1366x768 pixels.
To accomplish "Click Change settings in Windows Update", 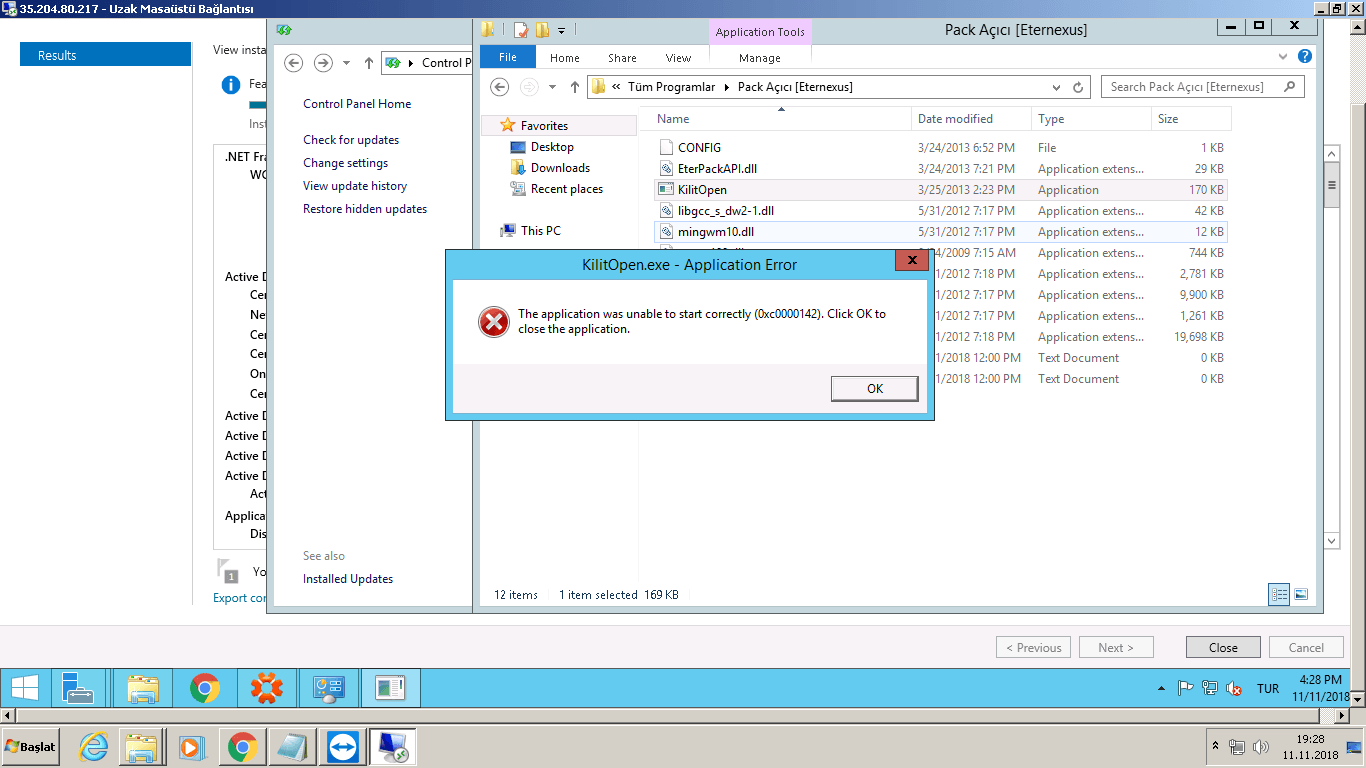I will tap(345, 163).
